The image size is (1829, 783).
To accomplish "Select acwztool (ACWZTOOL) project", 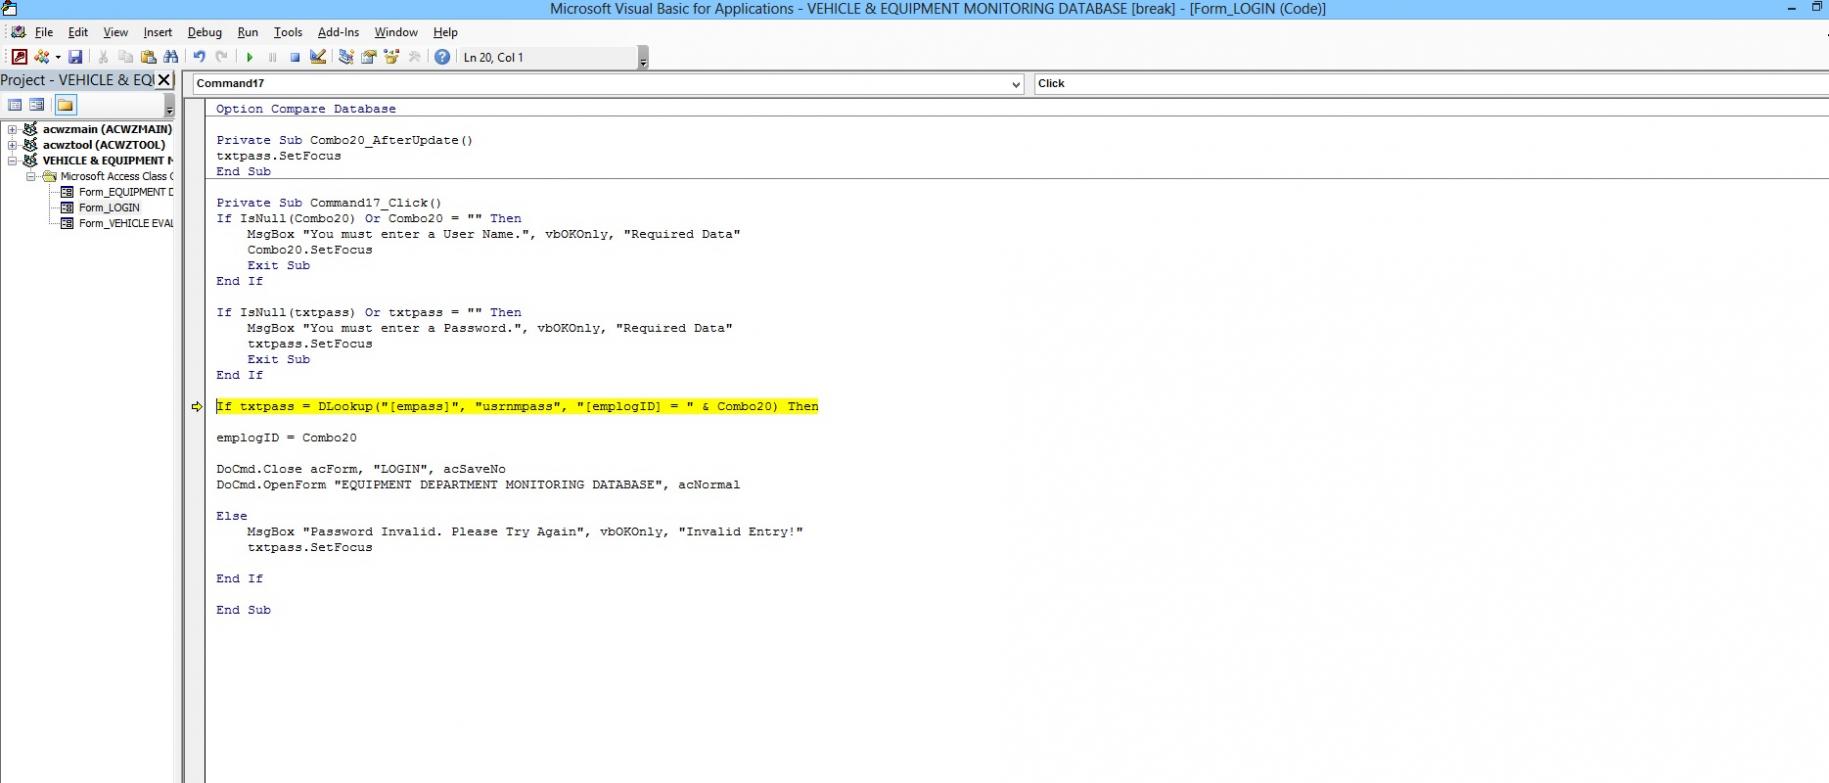I will pyautogui.click(x=104, y=145).
